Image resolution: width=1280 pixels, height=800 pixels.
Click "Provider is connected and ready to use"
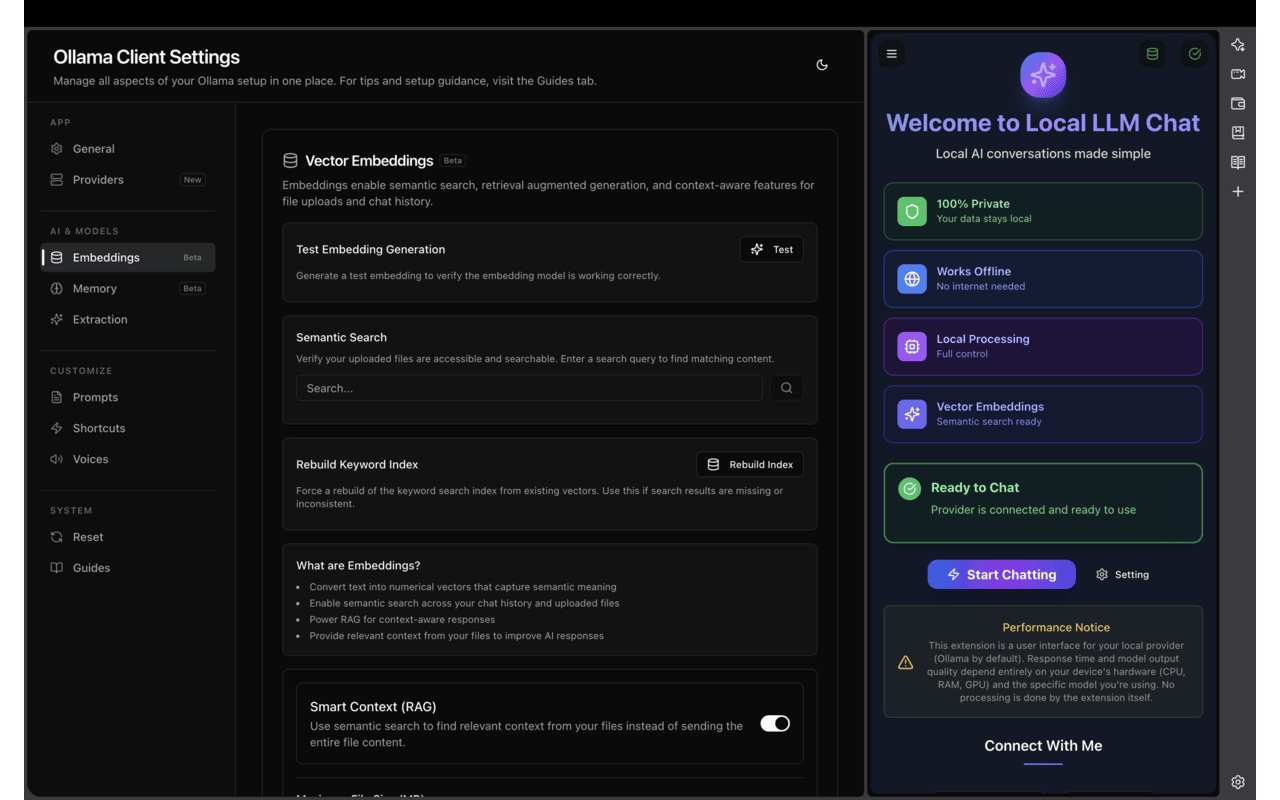point(1033,510)
